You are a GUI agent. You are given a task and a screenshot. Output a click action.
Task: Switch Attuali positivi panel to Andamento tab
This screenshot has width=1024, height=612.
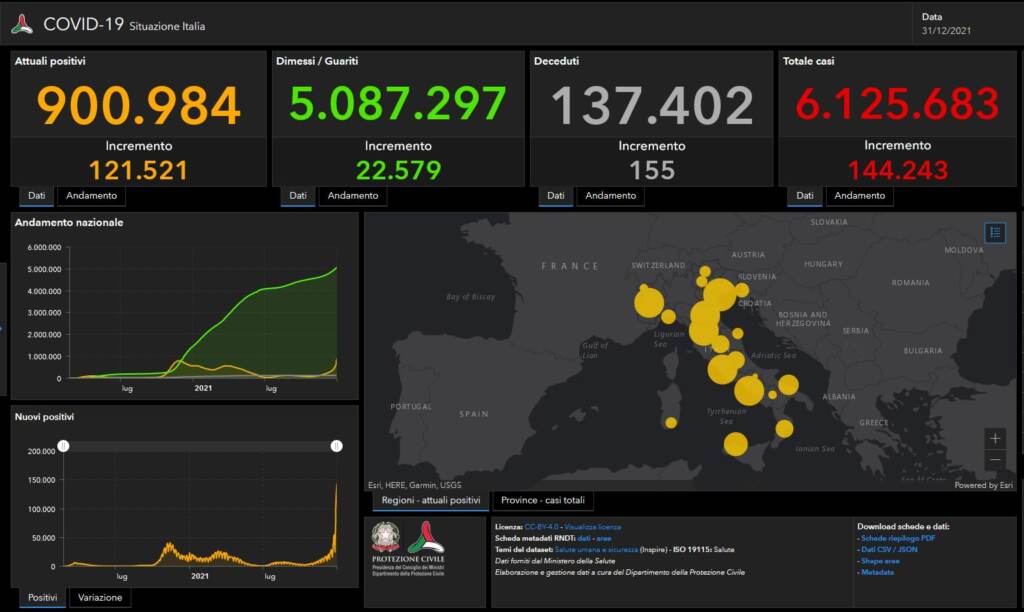tap(91, 196)
